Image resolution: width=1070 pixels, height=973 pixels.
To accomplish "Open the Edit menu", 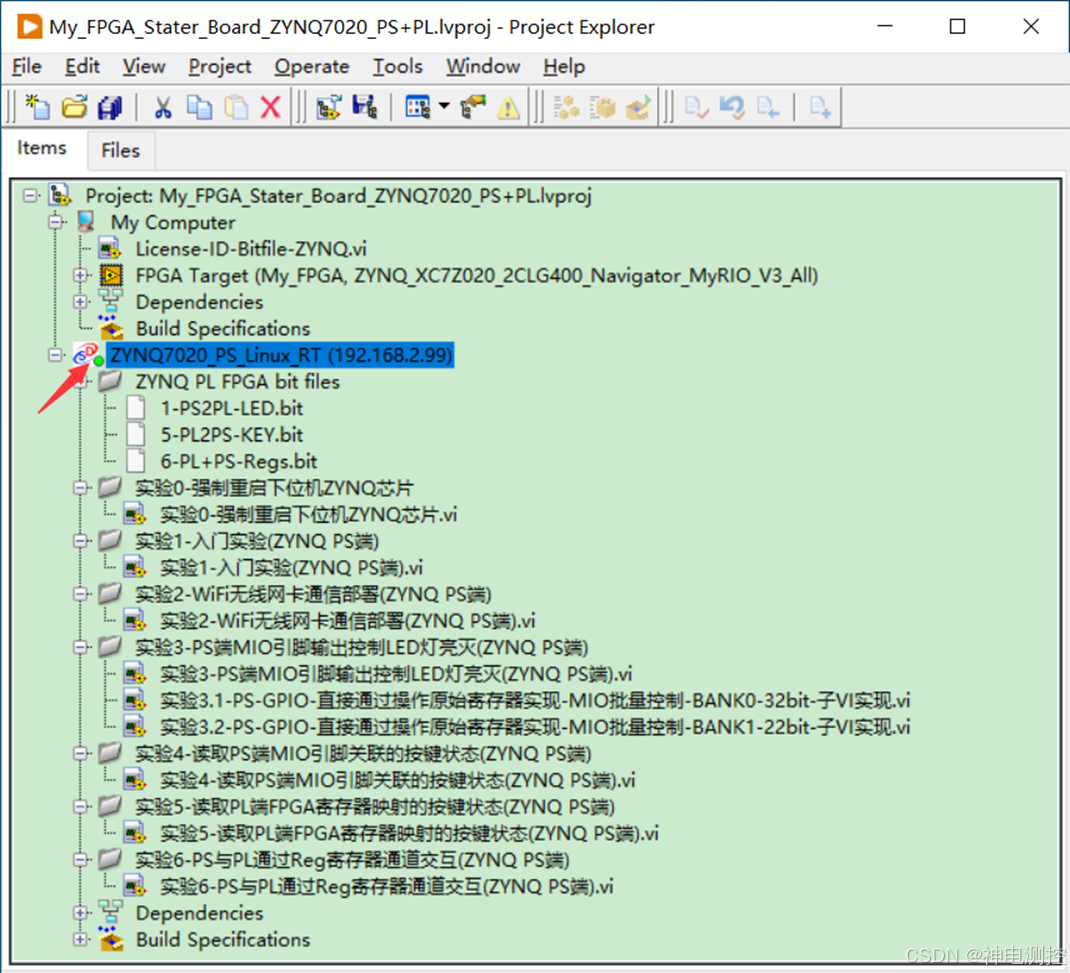I will point(83,66).
